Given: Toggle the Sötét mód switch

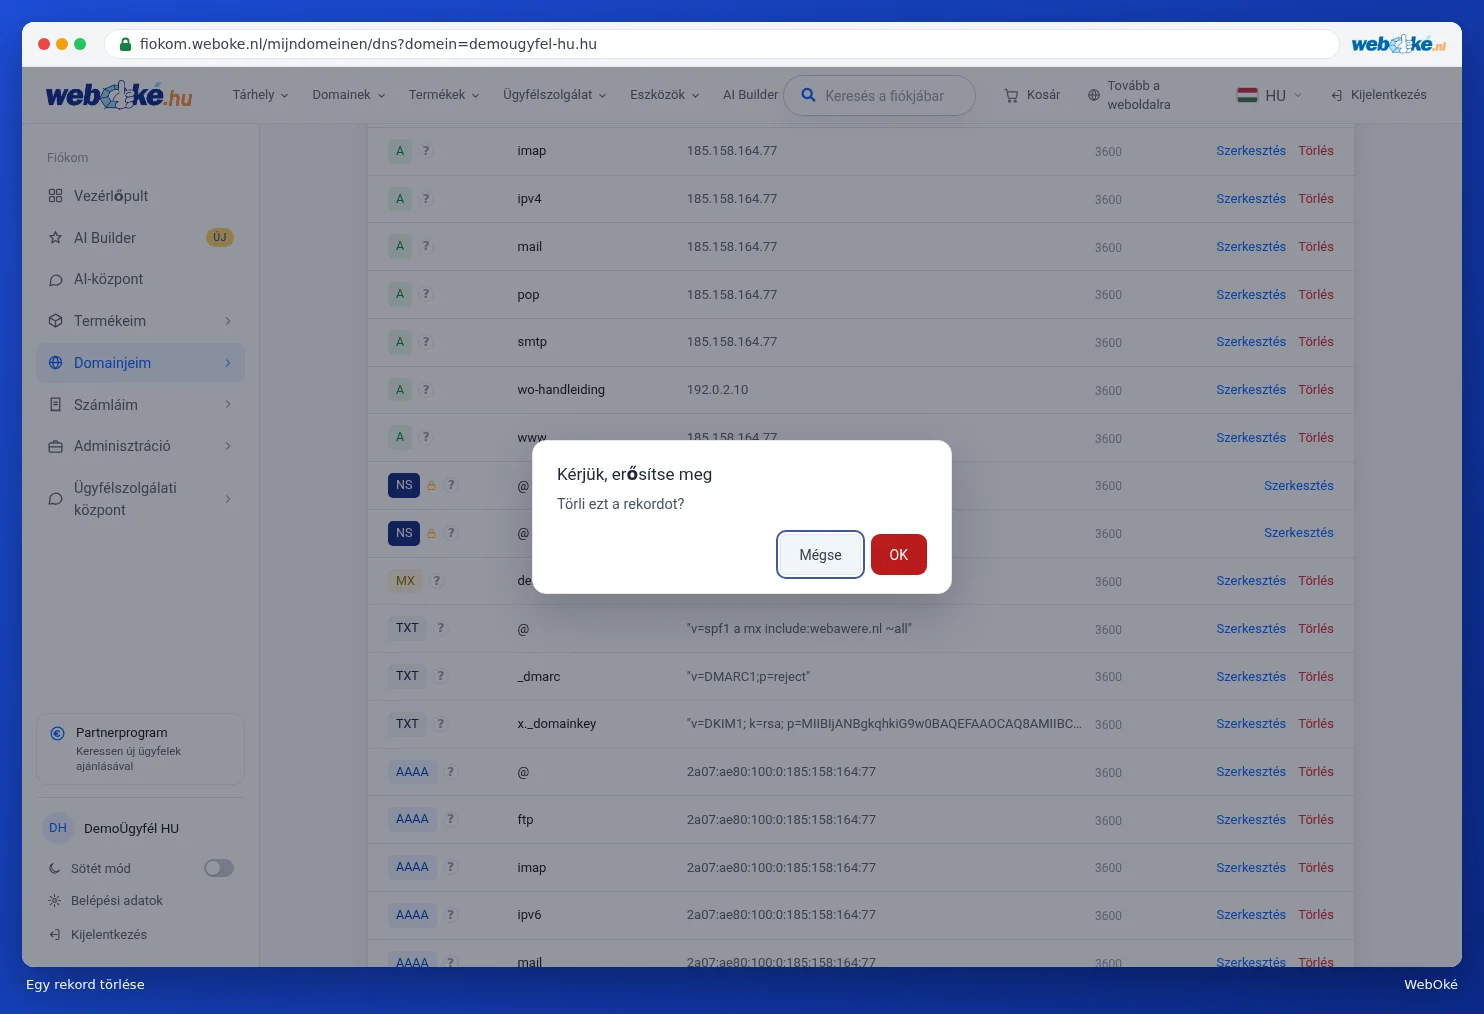Looking at the screenshot, I should 219,868.
